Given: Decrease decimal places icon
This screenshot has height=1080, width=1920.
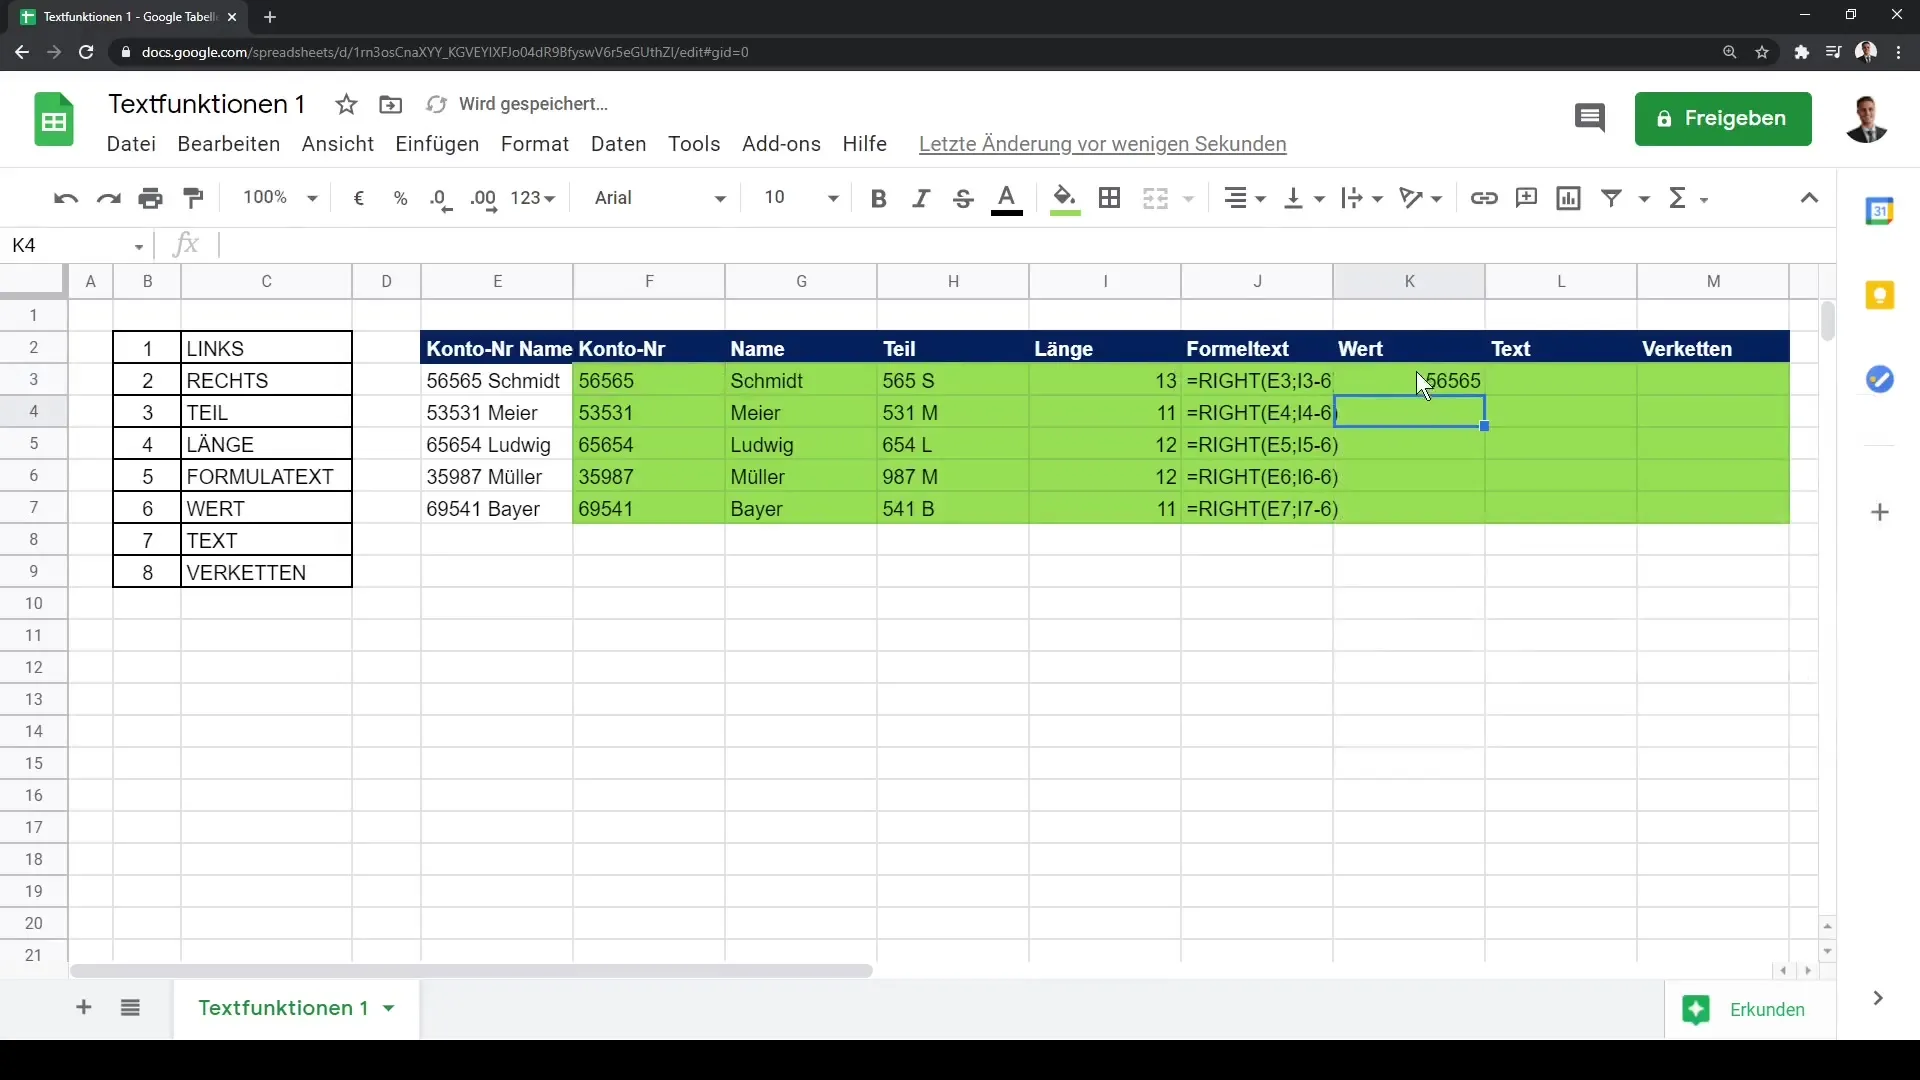Looking at the screenshot, I should point(441,199).
